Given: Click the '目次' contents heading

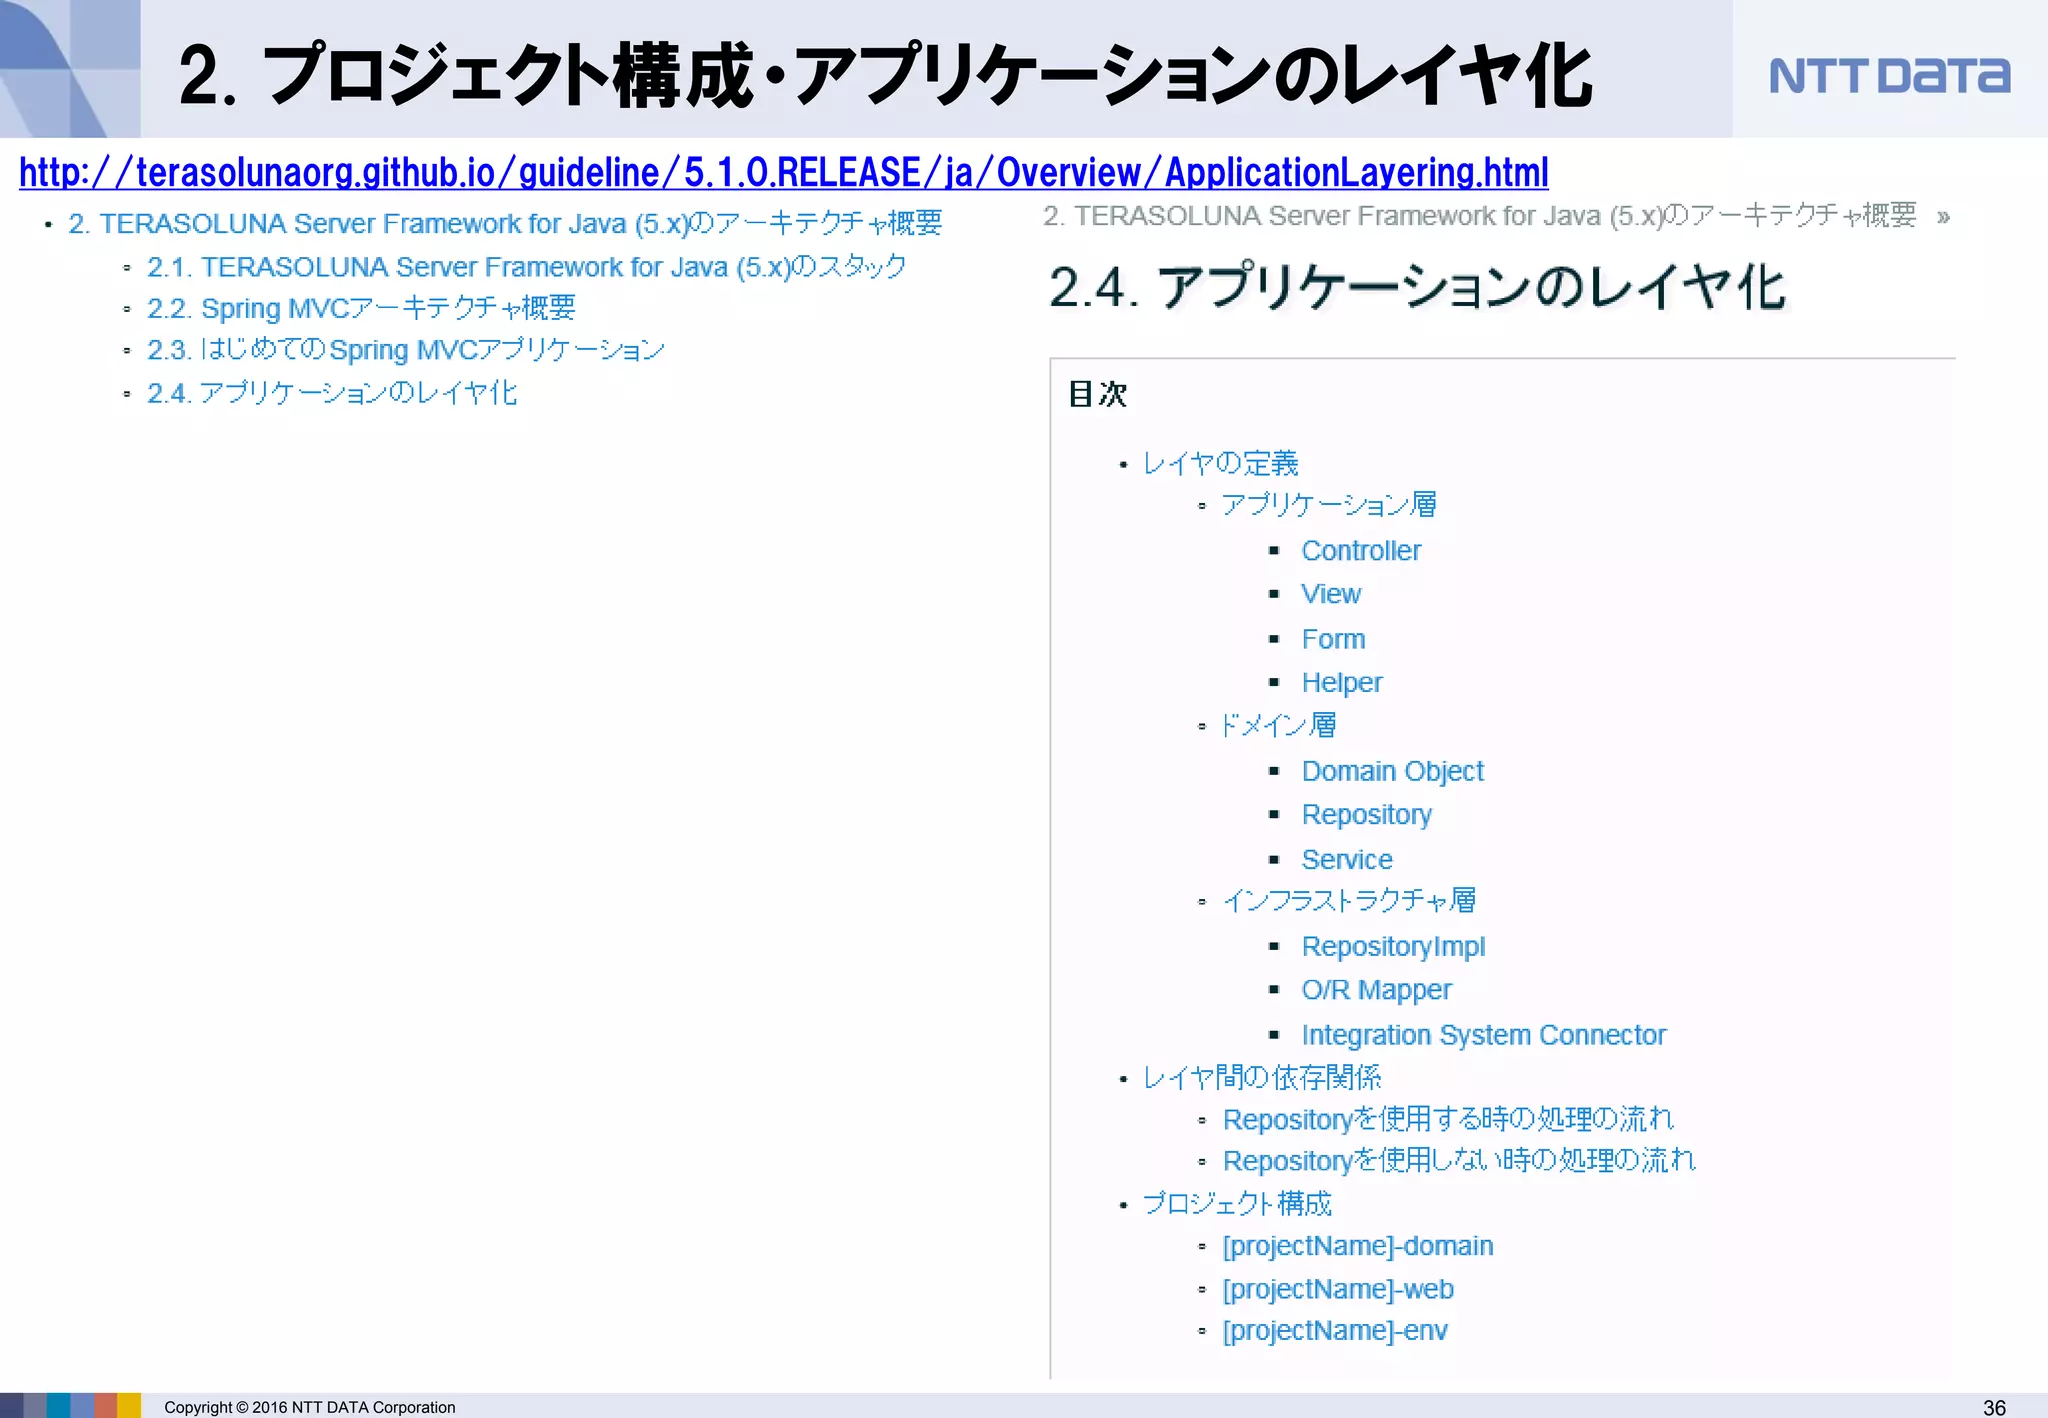Looking at the screenshot, I should (x=1098, y=394).
